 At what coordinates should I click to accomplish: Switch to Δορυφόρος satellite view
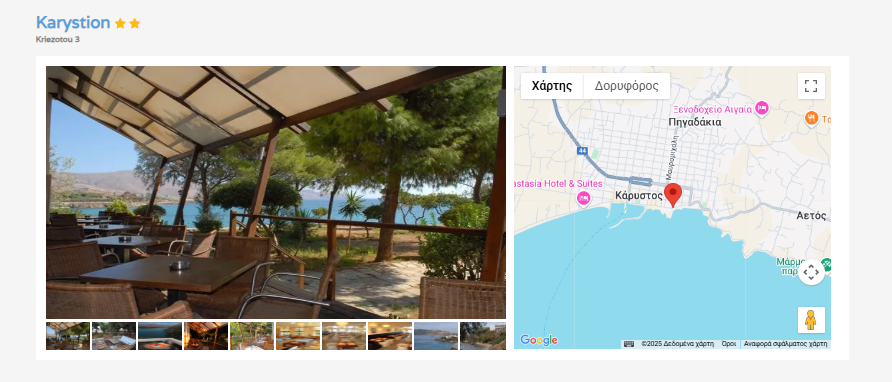[x=626, y=86]
